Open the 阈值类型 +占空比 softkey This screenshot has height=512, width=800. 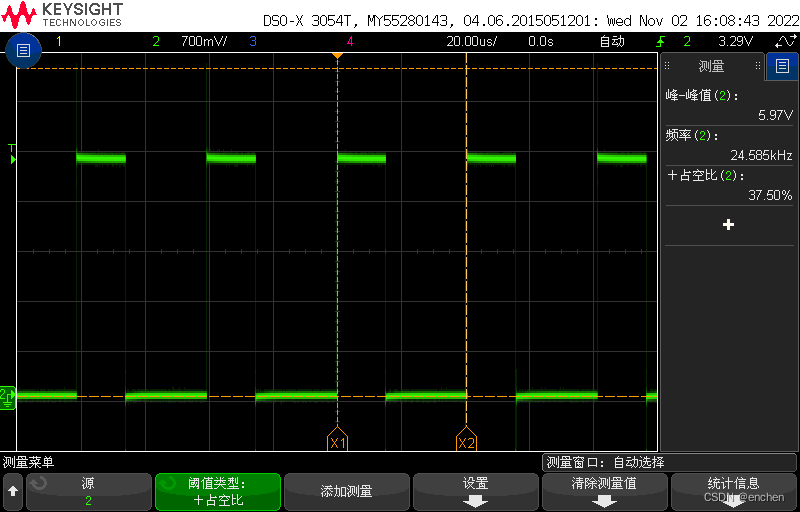click(x=218, y=492)
